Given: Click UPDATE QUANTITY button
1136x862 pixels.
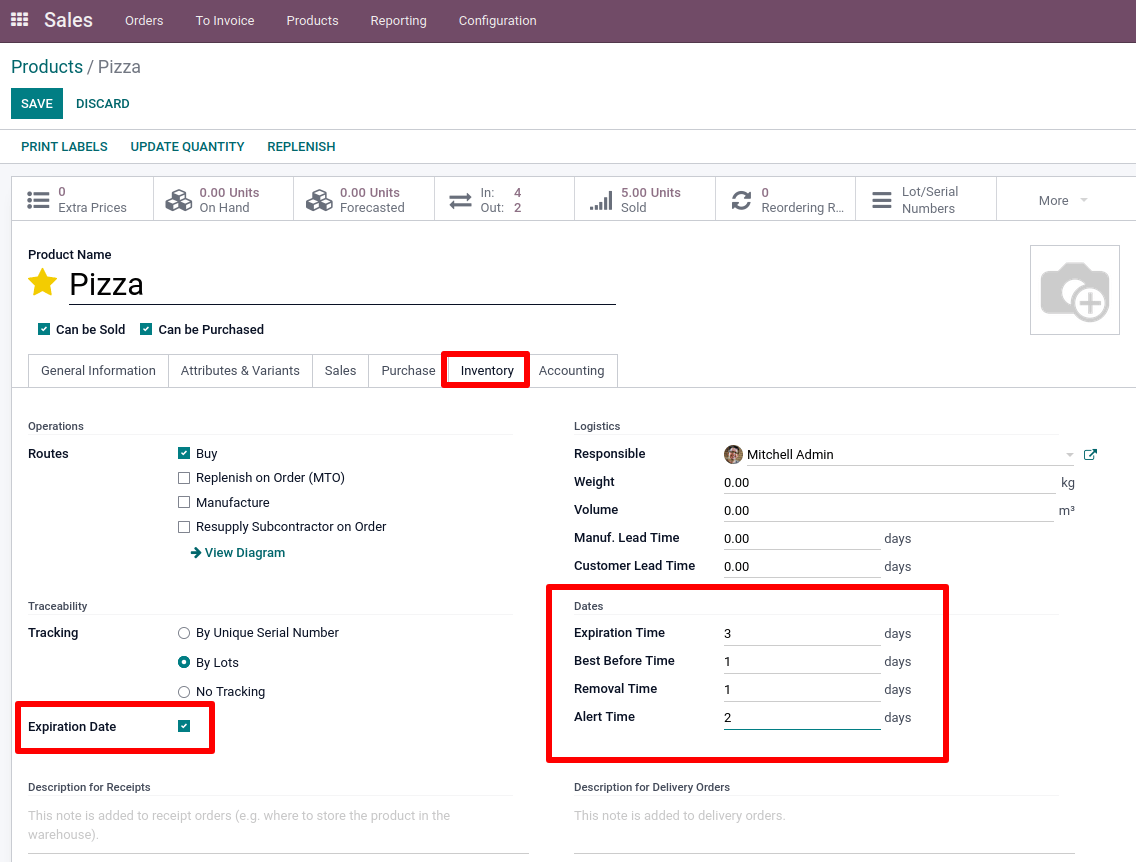Looking at the screenshot, I should (188, 146).
